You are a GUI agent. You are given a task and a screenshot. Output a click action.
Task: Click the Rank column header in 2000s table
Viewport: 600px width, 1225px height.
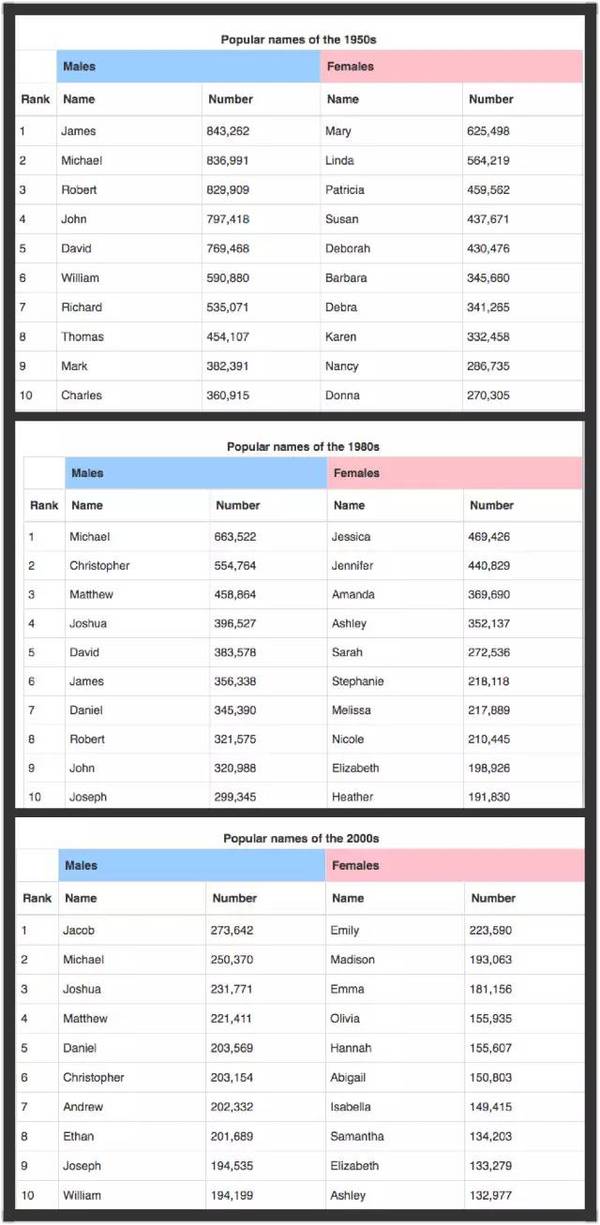(x=37, y=898)
